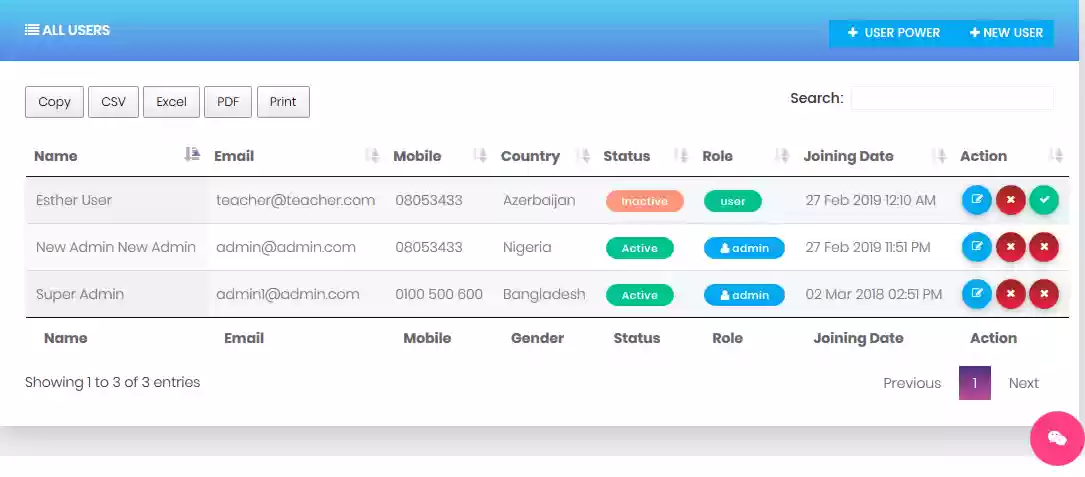
Task: Sort table by Name column arrow
Action: (x=192, y=155)
